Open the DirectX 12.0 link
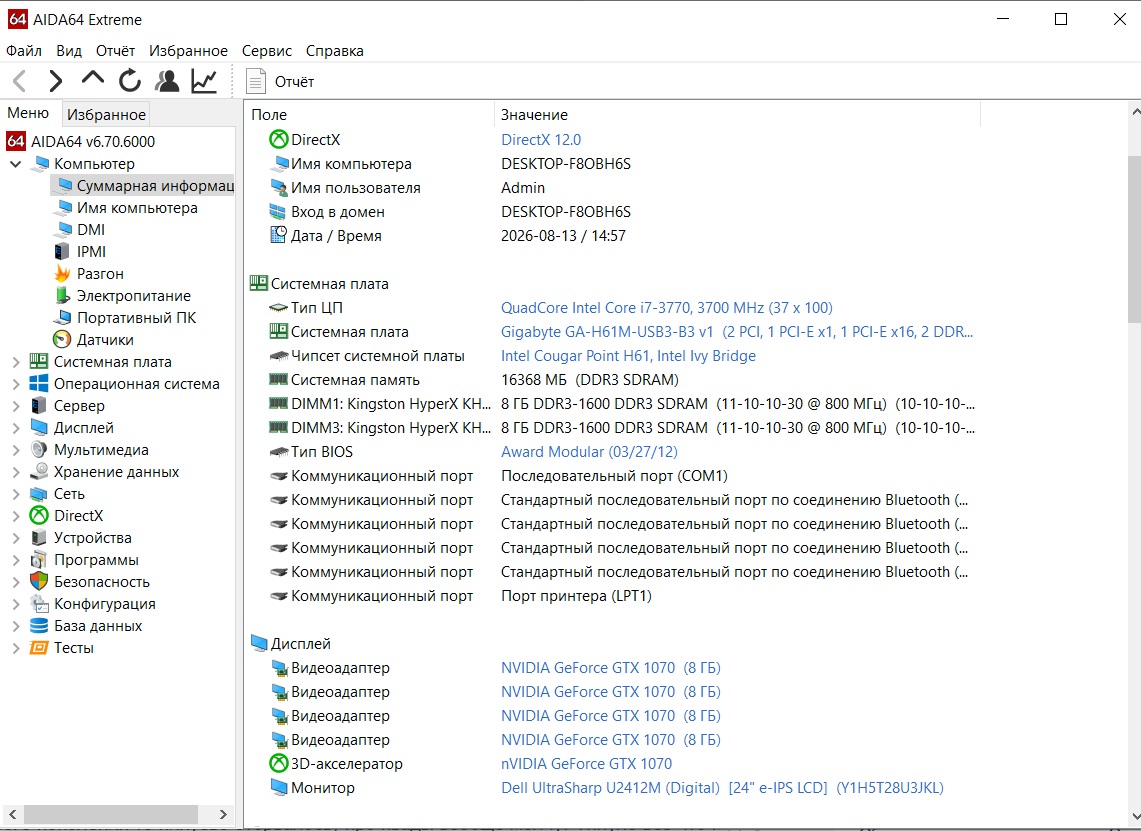The image size is (1141, 831). (541, 139)
